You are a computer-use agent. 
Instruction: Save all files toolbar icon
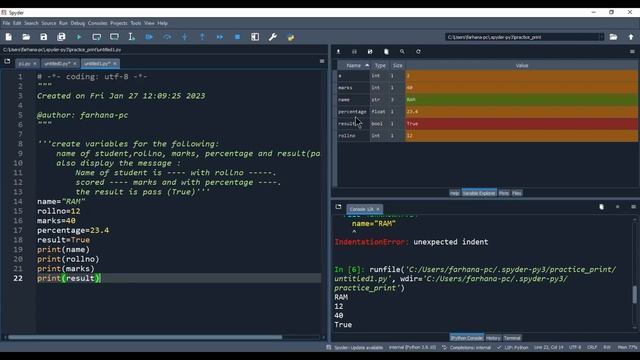click(61, 37)
